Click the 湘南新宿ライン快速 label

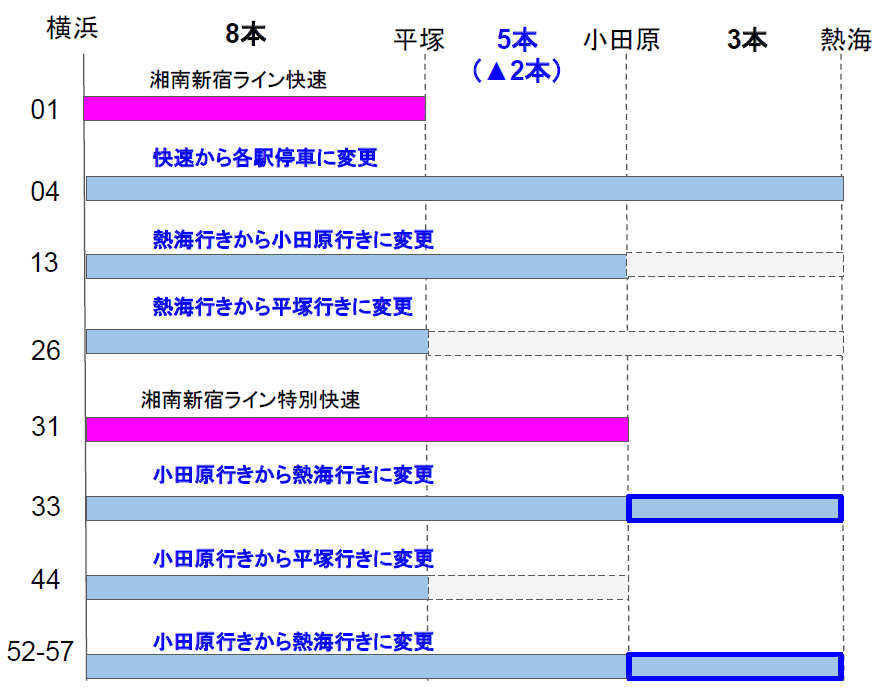(238, 80)
